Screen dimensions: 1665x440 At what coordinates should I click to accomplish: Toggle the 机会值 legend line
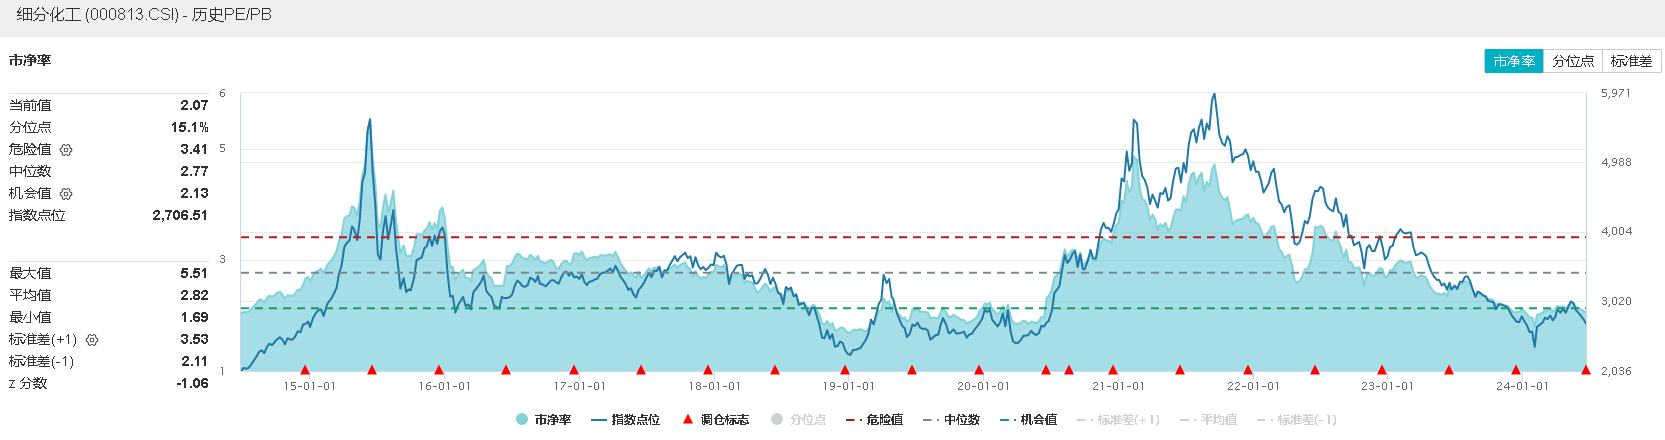(1028, 420)
